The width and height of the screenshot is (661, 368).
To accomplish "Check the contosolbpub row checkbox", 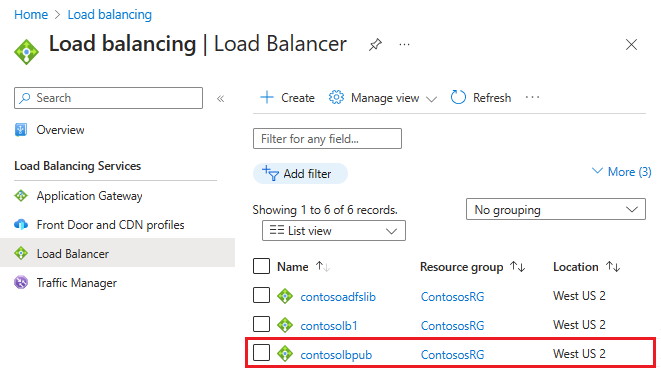I will [261, 353].
